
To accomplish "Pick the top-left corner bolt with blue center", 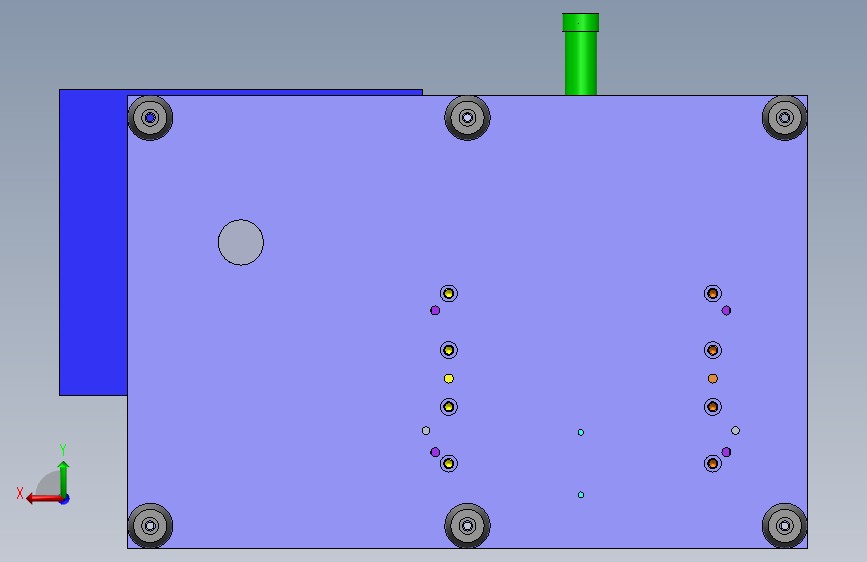I will pos(150,118).
